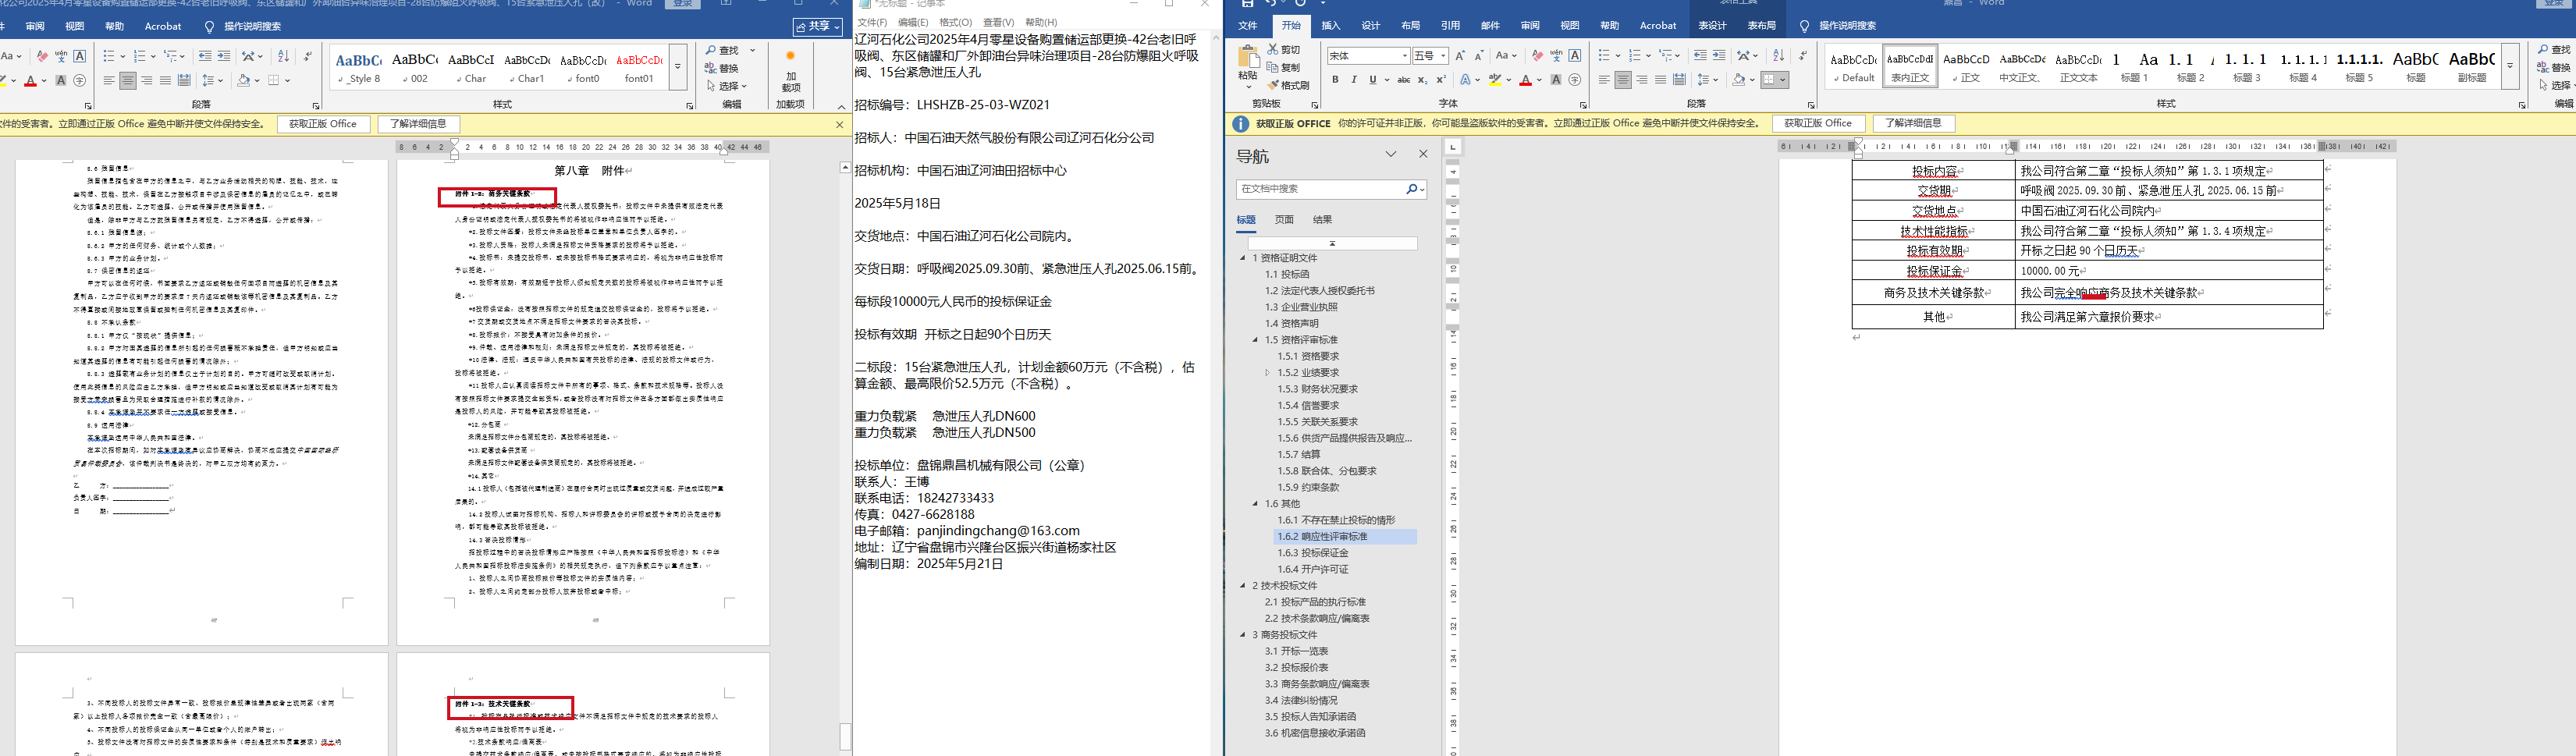Expand the 1.5.2 业绩要求 heading

(1267, 373)
